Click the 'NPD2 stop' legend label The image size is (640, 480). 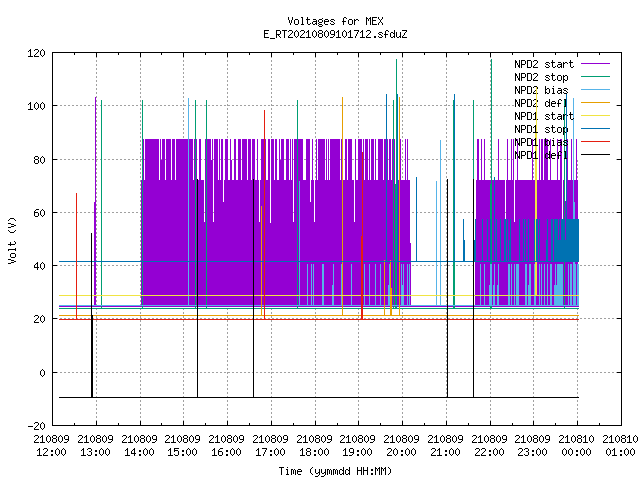541,77
